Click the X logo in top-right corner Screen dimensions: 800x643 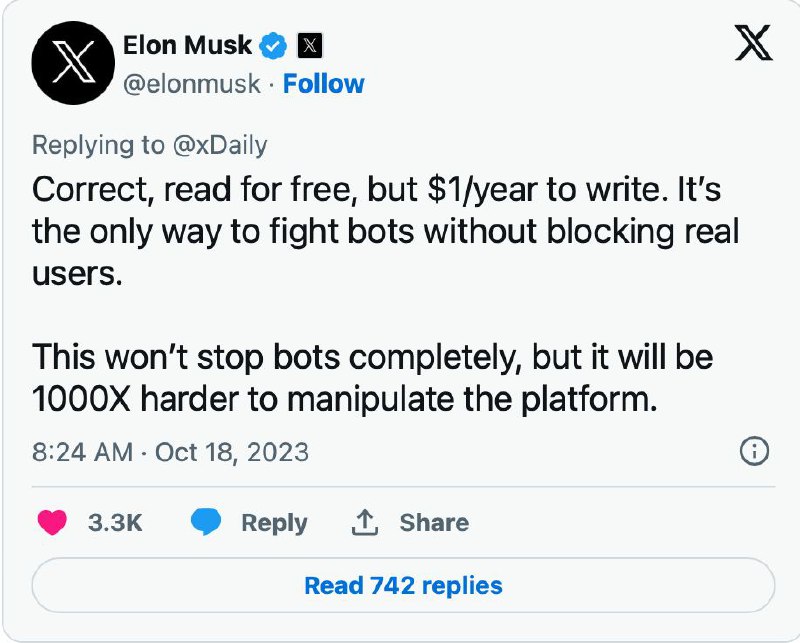tap(753, 42)
